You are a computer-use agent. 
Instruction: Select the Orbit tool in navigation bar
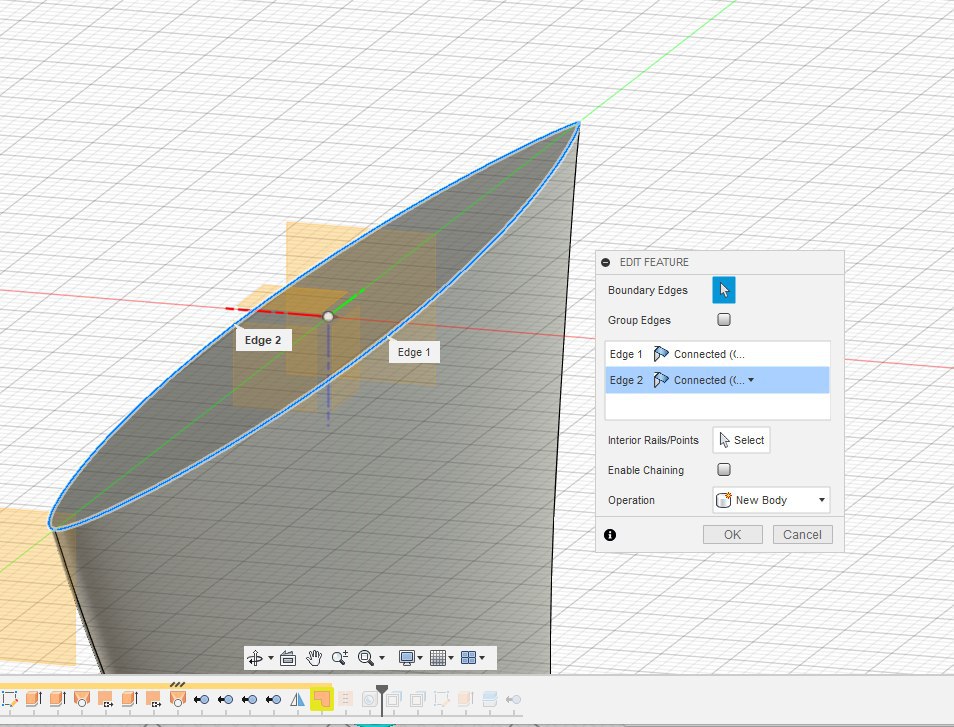(255, 658)
